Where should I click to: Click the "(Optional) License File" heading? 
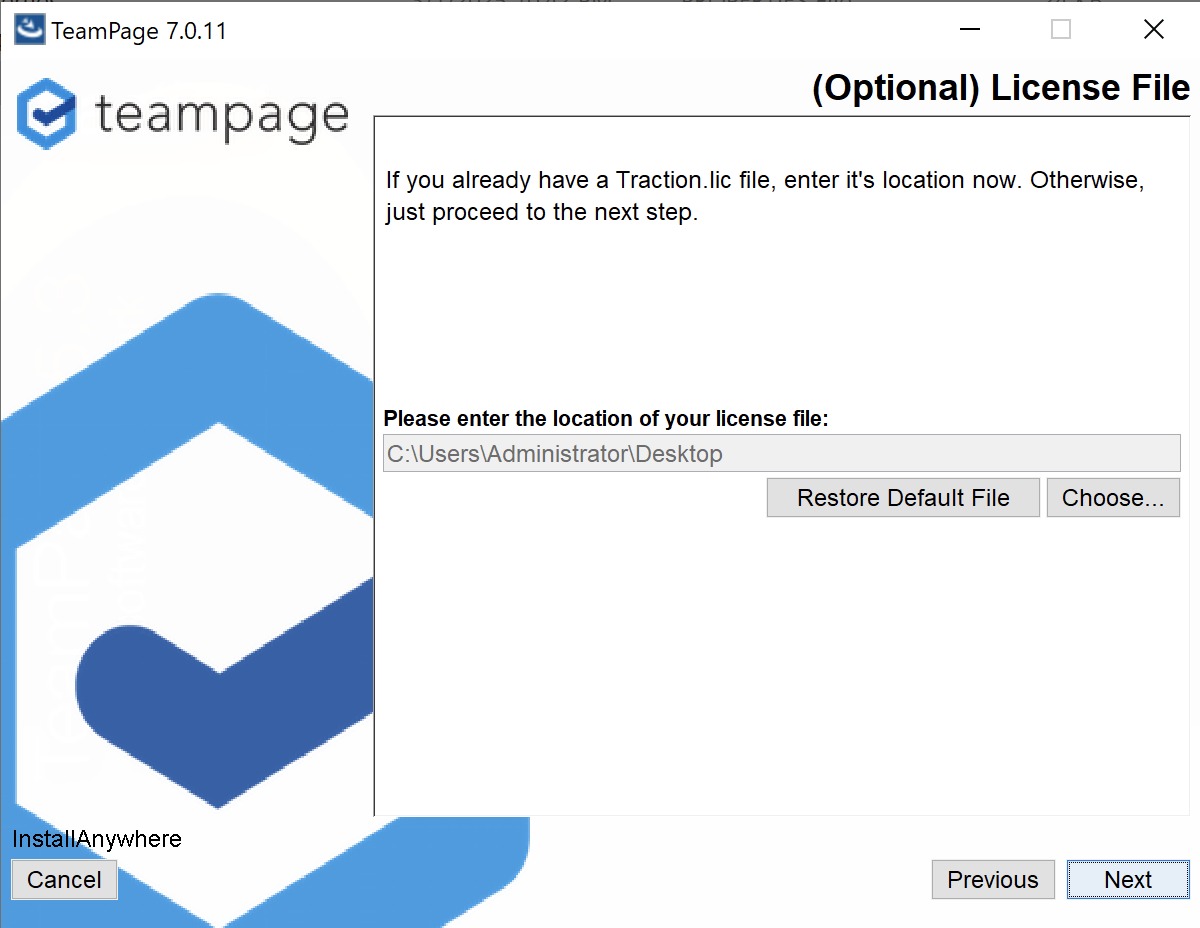pos(1001,88)
